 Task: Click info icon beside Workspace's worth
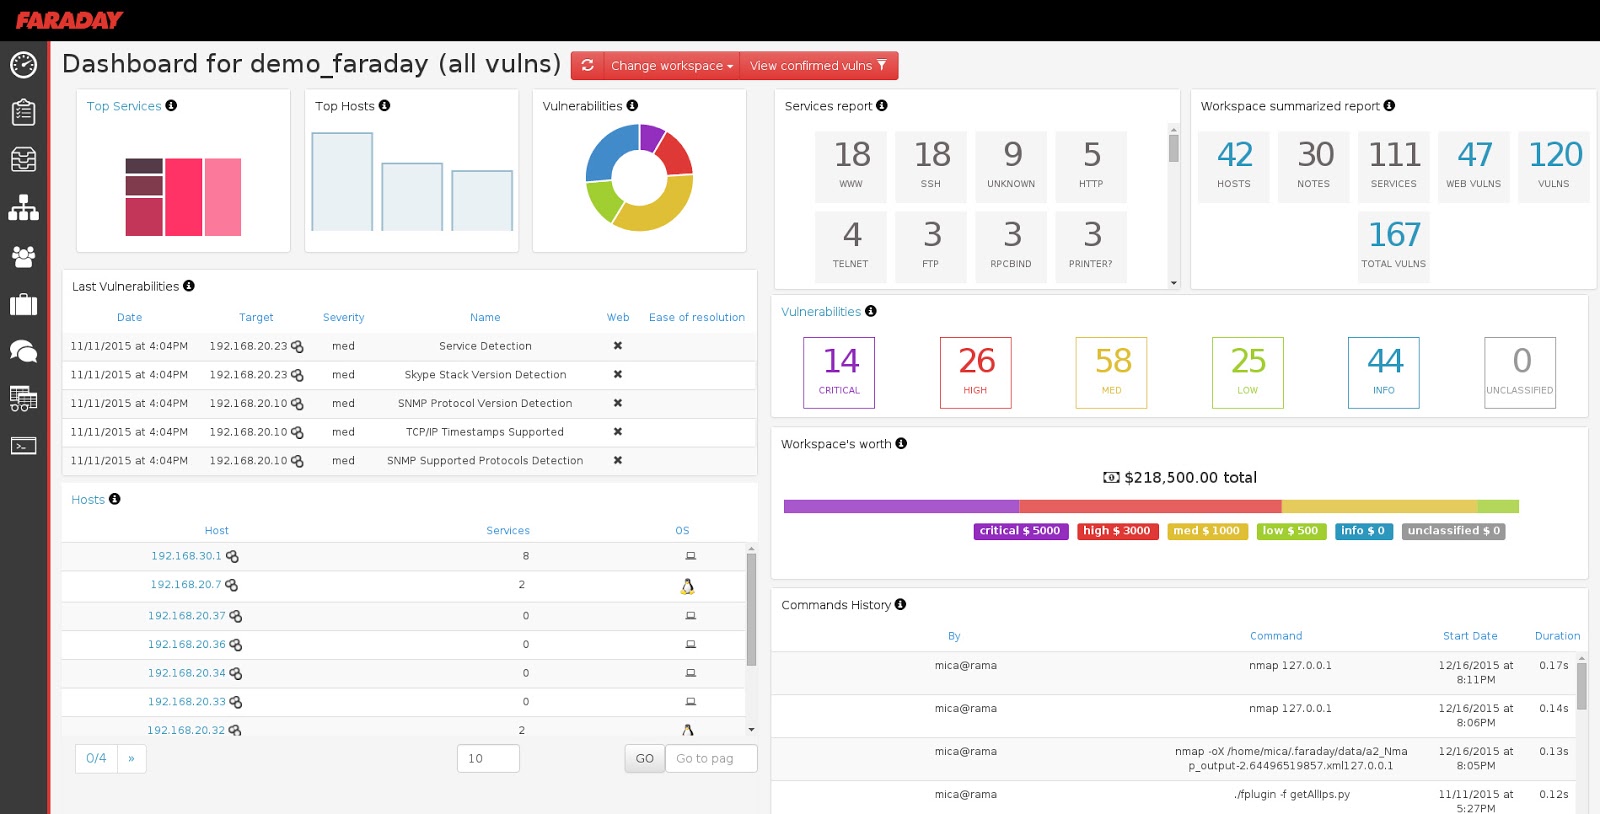click(x=901, y=443)
